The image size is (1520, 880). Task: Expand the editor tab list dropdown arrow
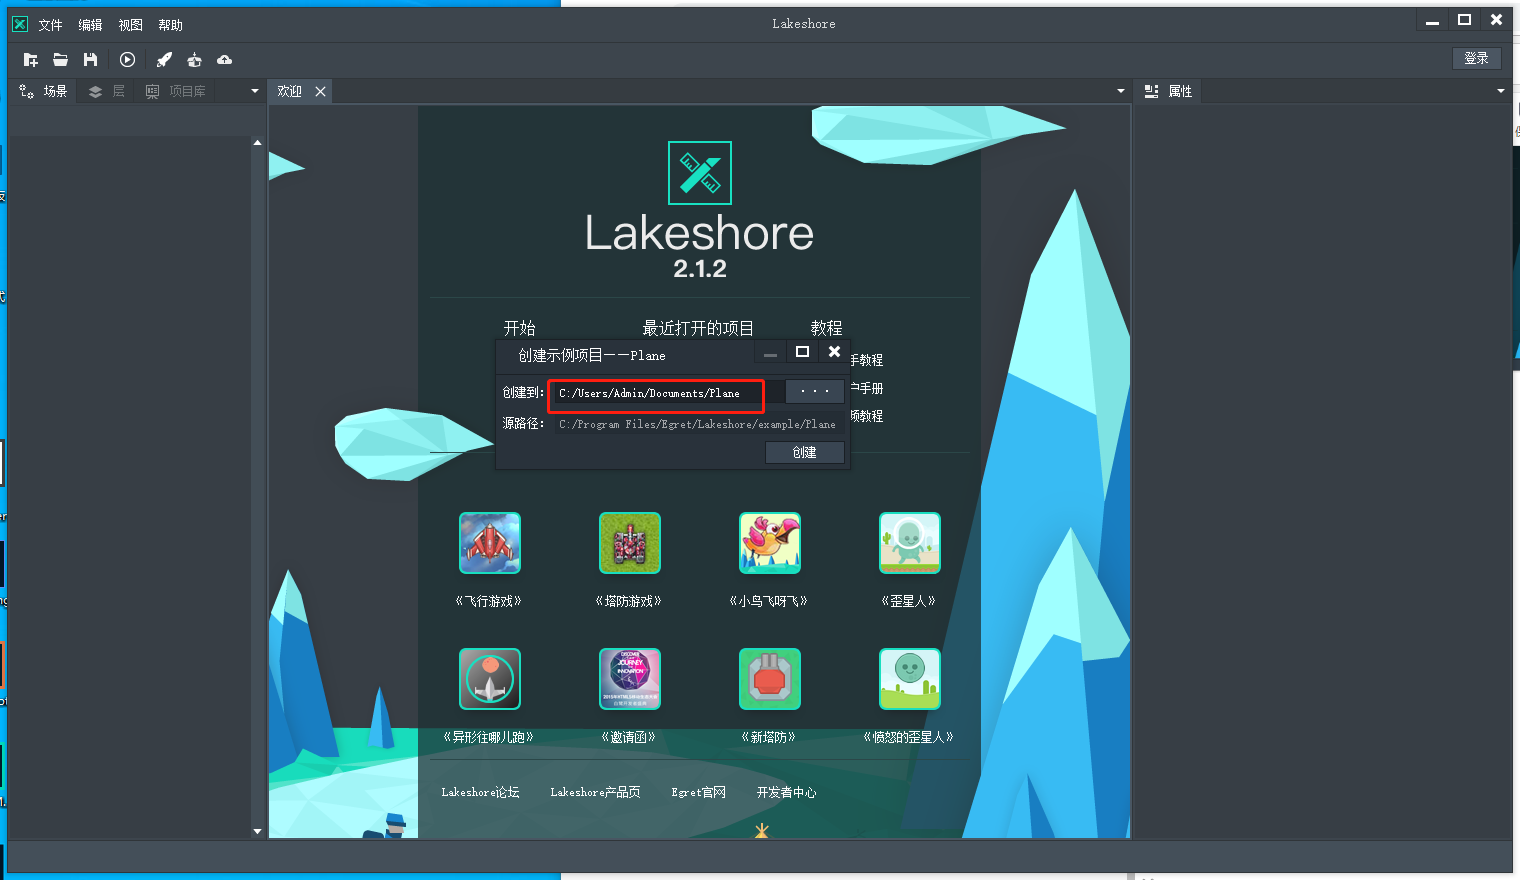click(x=1121, y=91)
